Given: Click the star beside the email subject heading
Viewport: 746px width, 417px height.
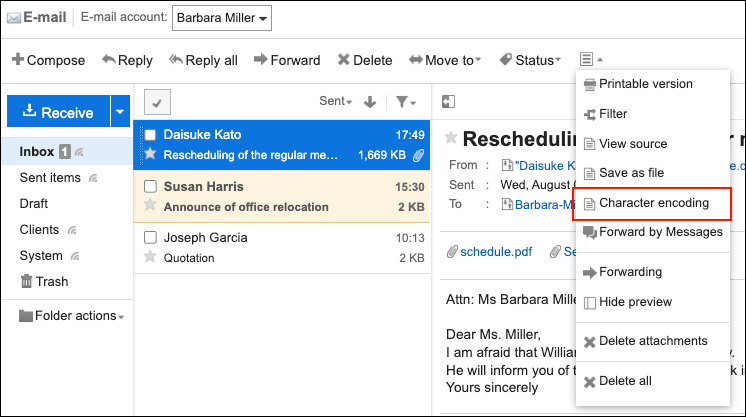Looking at the screenshot, I should 451,138.
